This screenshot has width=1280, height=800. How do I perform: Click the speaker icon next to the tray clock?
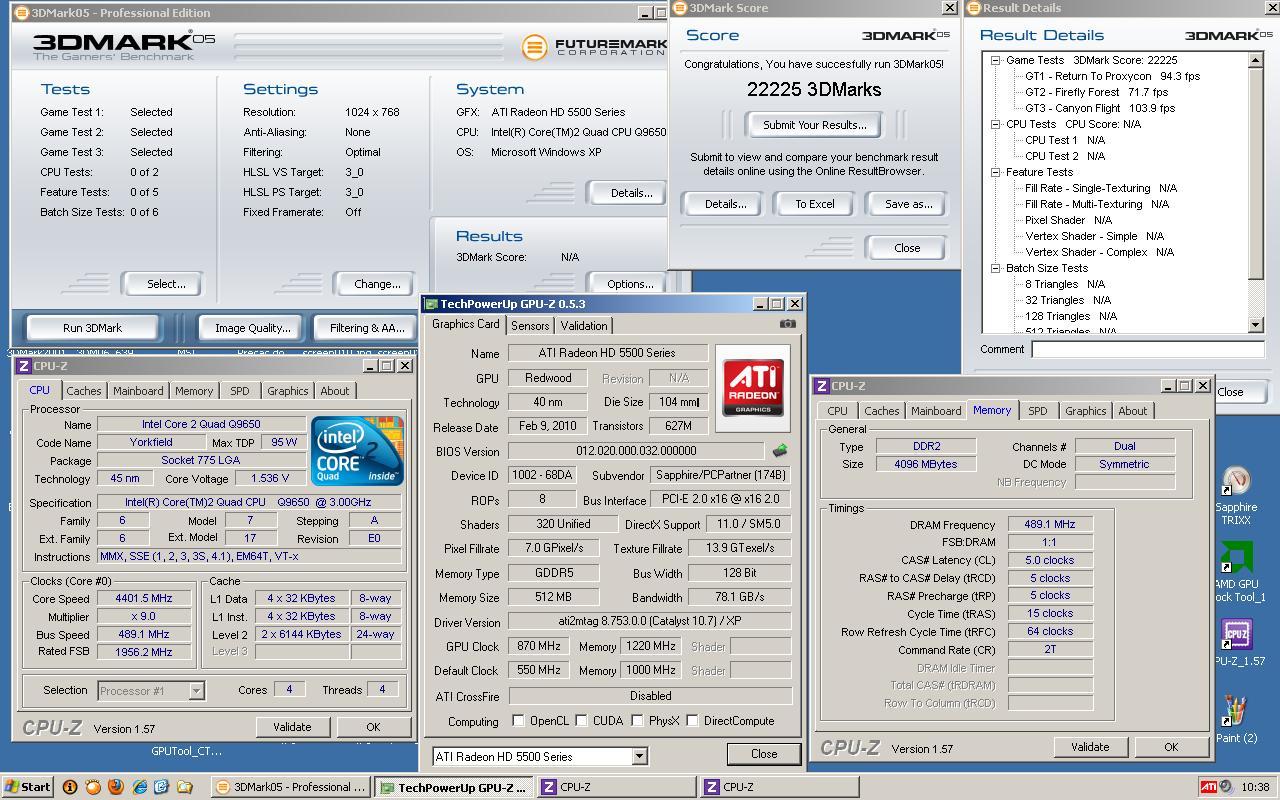1226,787
